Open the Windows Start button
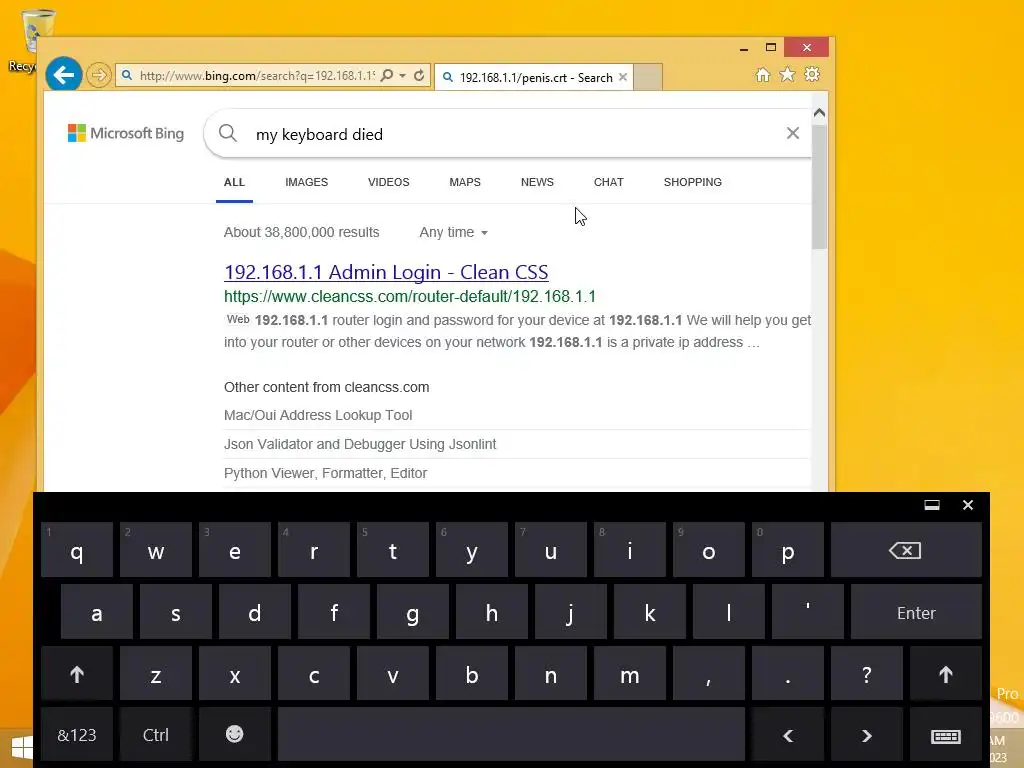Screen dimensions: 1024x768 pos(20,748)
